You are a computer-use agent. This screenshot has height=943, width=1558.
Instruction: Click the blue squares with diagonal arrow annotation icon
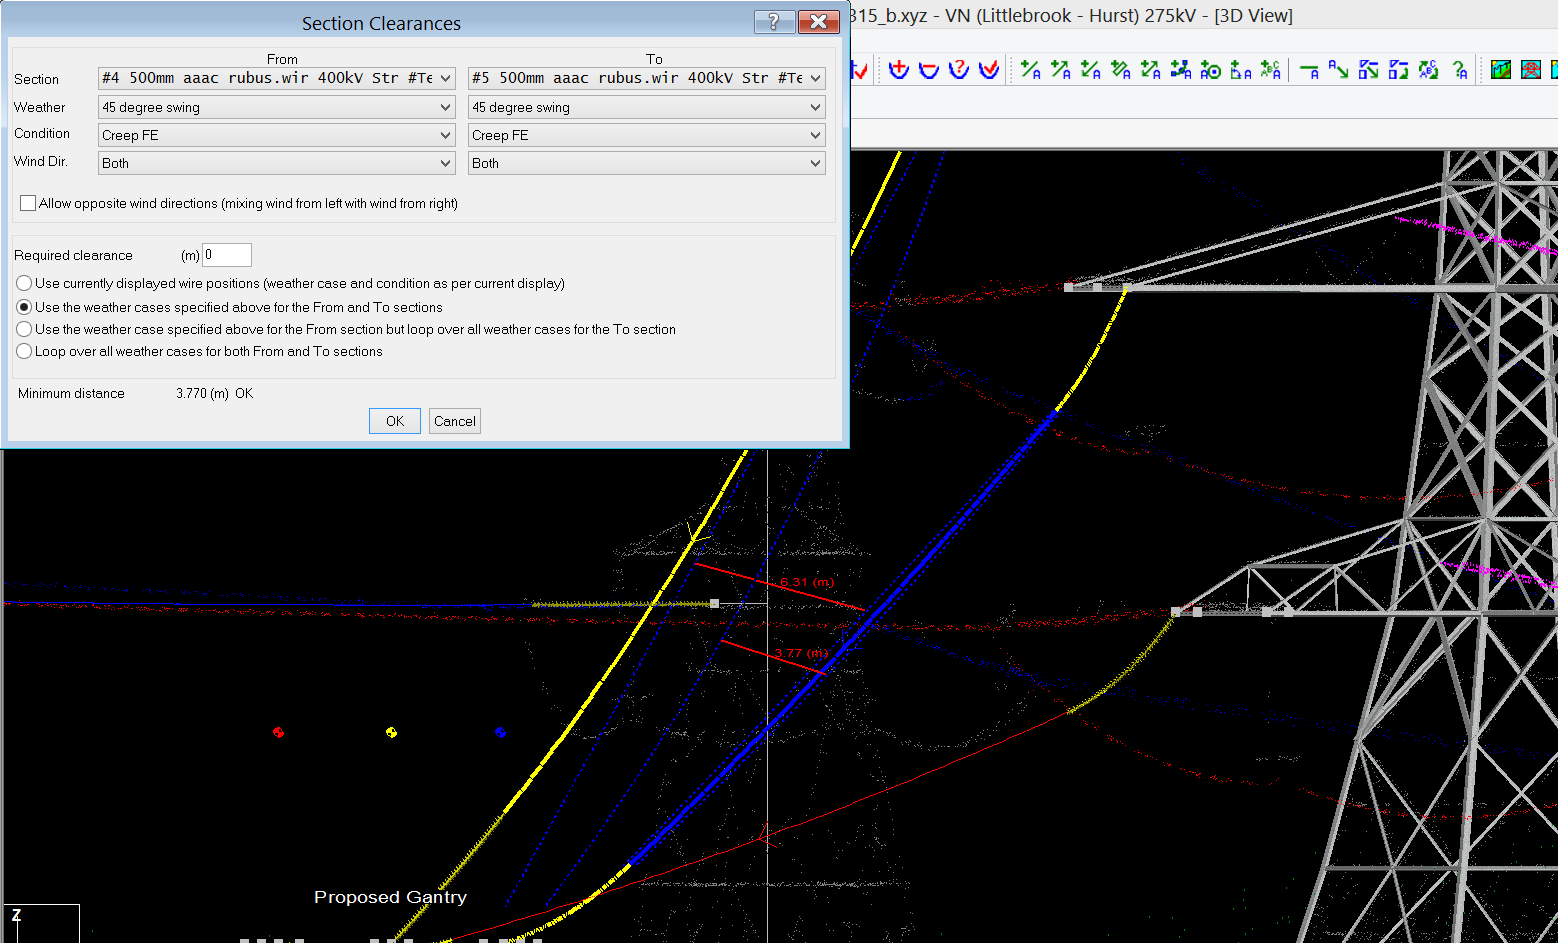pyautogui.click(x=1369, y=70)
